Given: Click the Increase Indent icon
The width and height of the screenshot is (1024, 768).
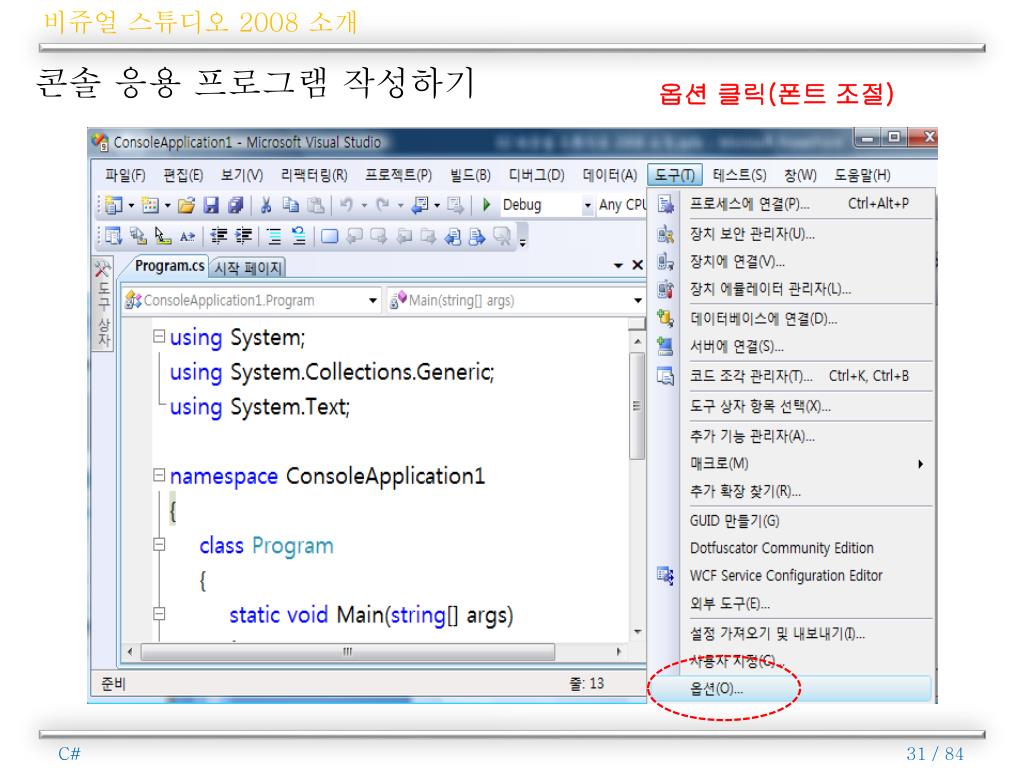Looking at the screenshot, I should point(244,235).
